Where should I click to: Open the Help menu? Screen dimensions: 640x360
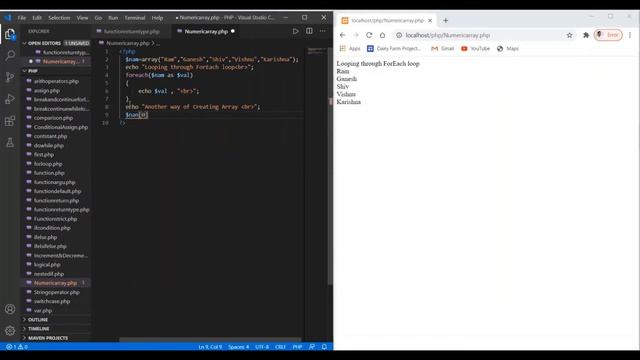(157, 18)
